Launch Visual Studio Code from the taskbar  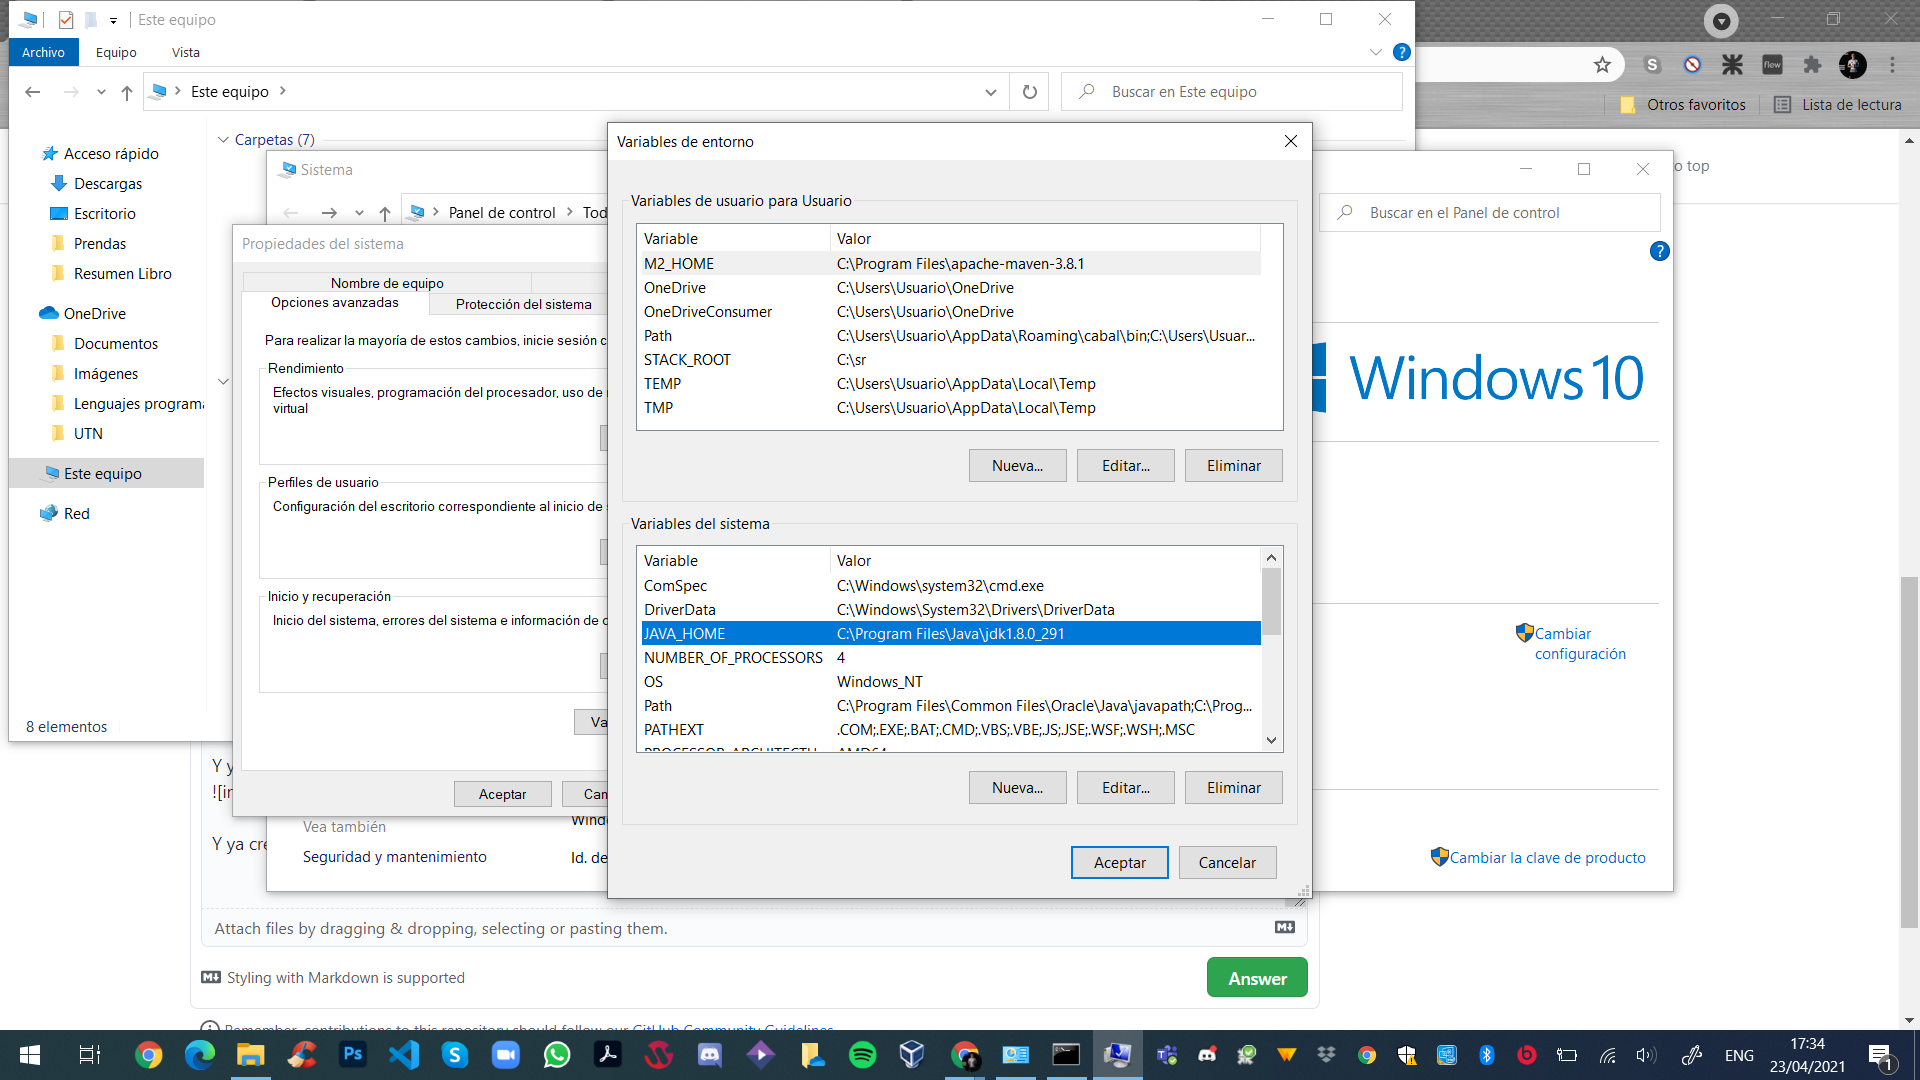(x=404, y=1055)
